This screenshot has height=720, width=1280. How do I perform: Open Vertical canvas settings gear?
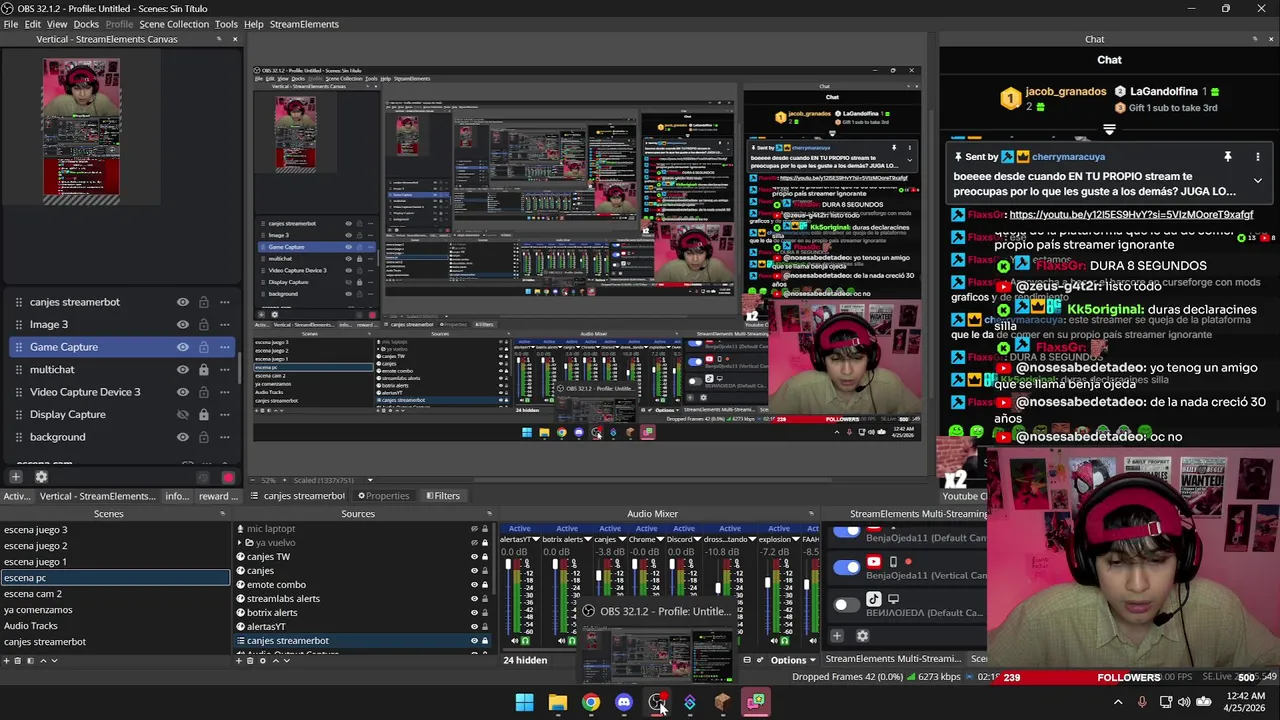41,477
